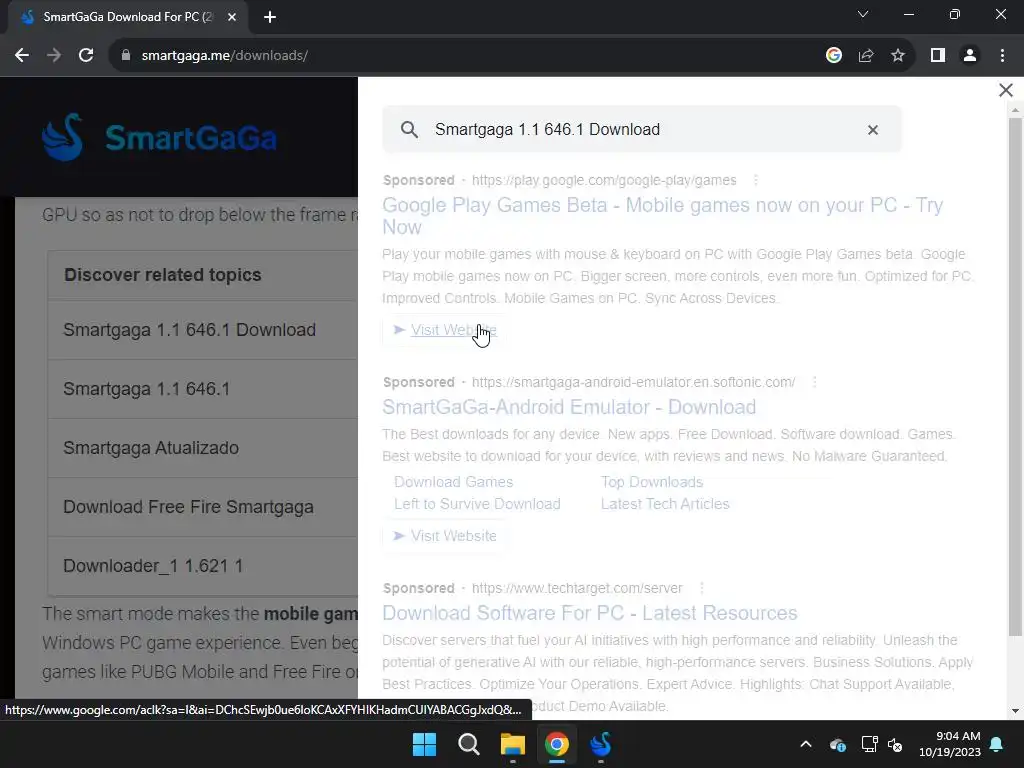Viewport: 1024px width, 768px height.
Task: Share this page icon
Action: [866, 56]
